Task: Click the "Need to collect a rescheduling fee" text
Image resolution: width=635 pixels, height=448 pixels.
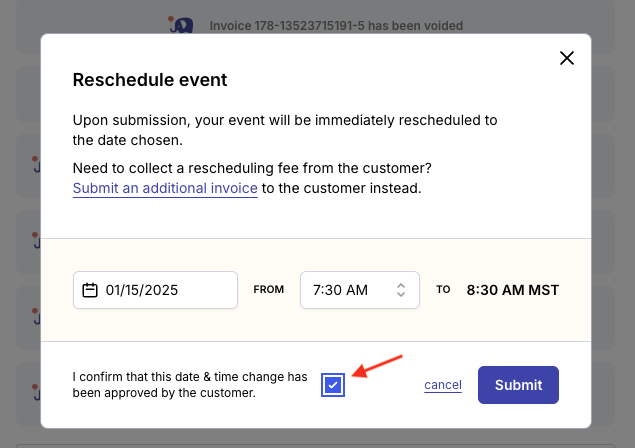Action: (252, 168)
